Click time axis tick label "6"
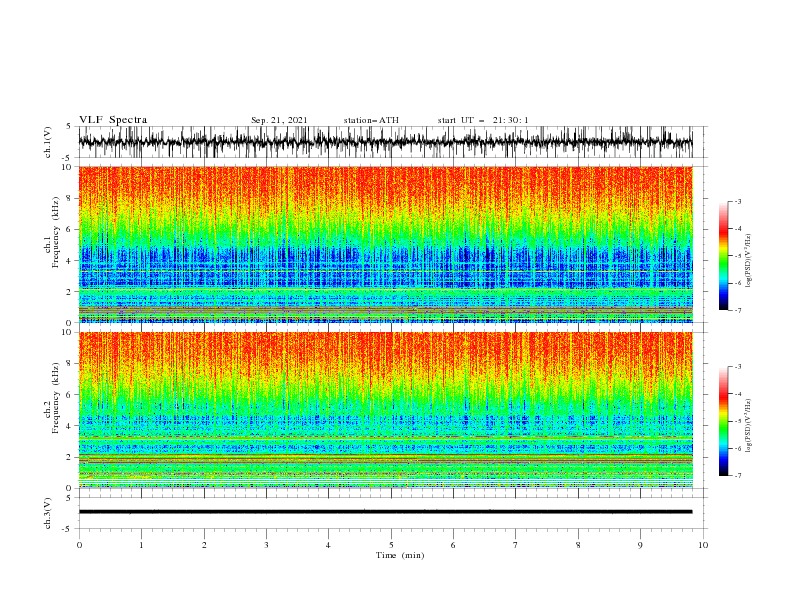Screen dimensions: 792x612 pos(453,545)
